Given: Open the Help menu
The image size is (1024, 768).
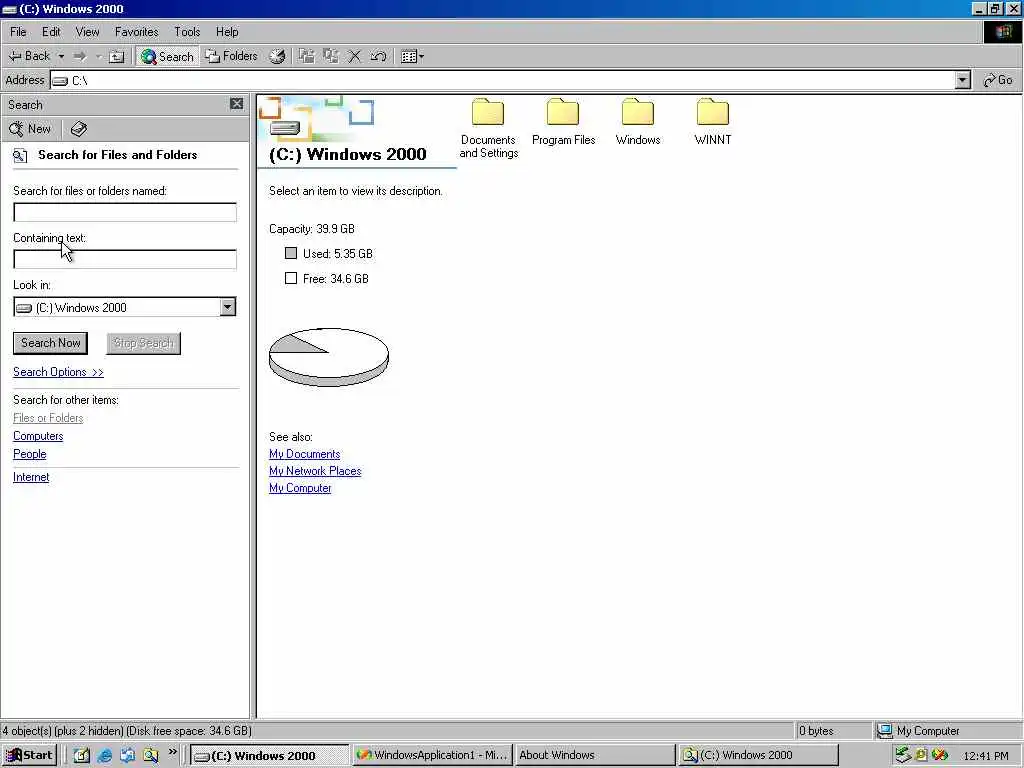Looking at the screenshot, I should tap(227, 32).
